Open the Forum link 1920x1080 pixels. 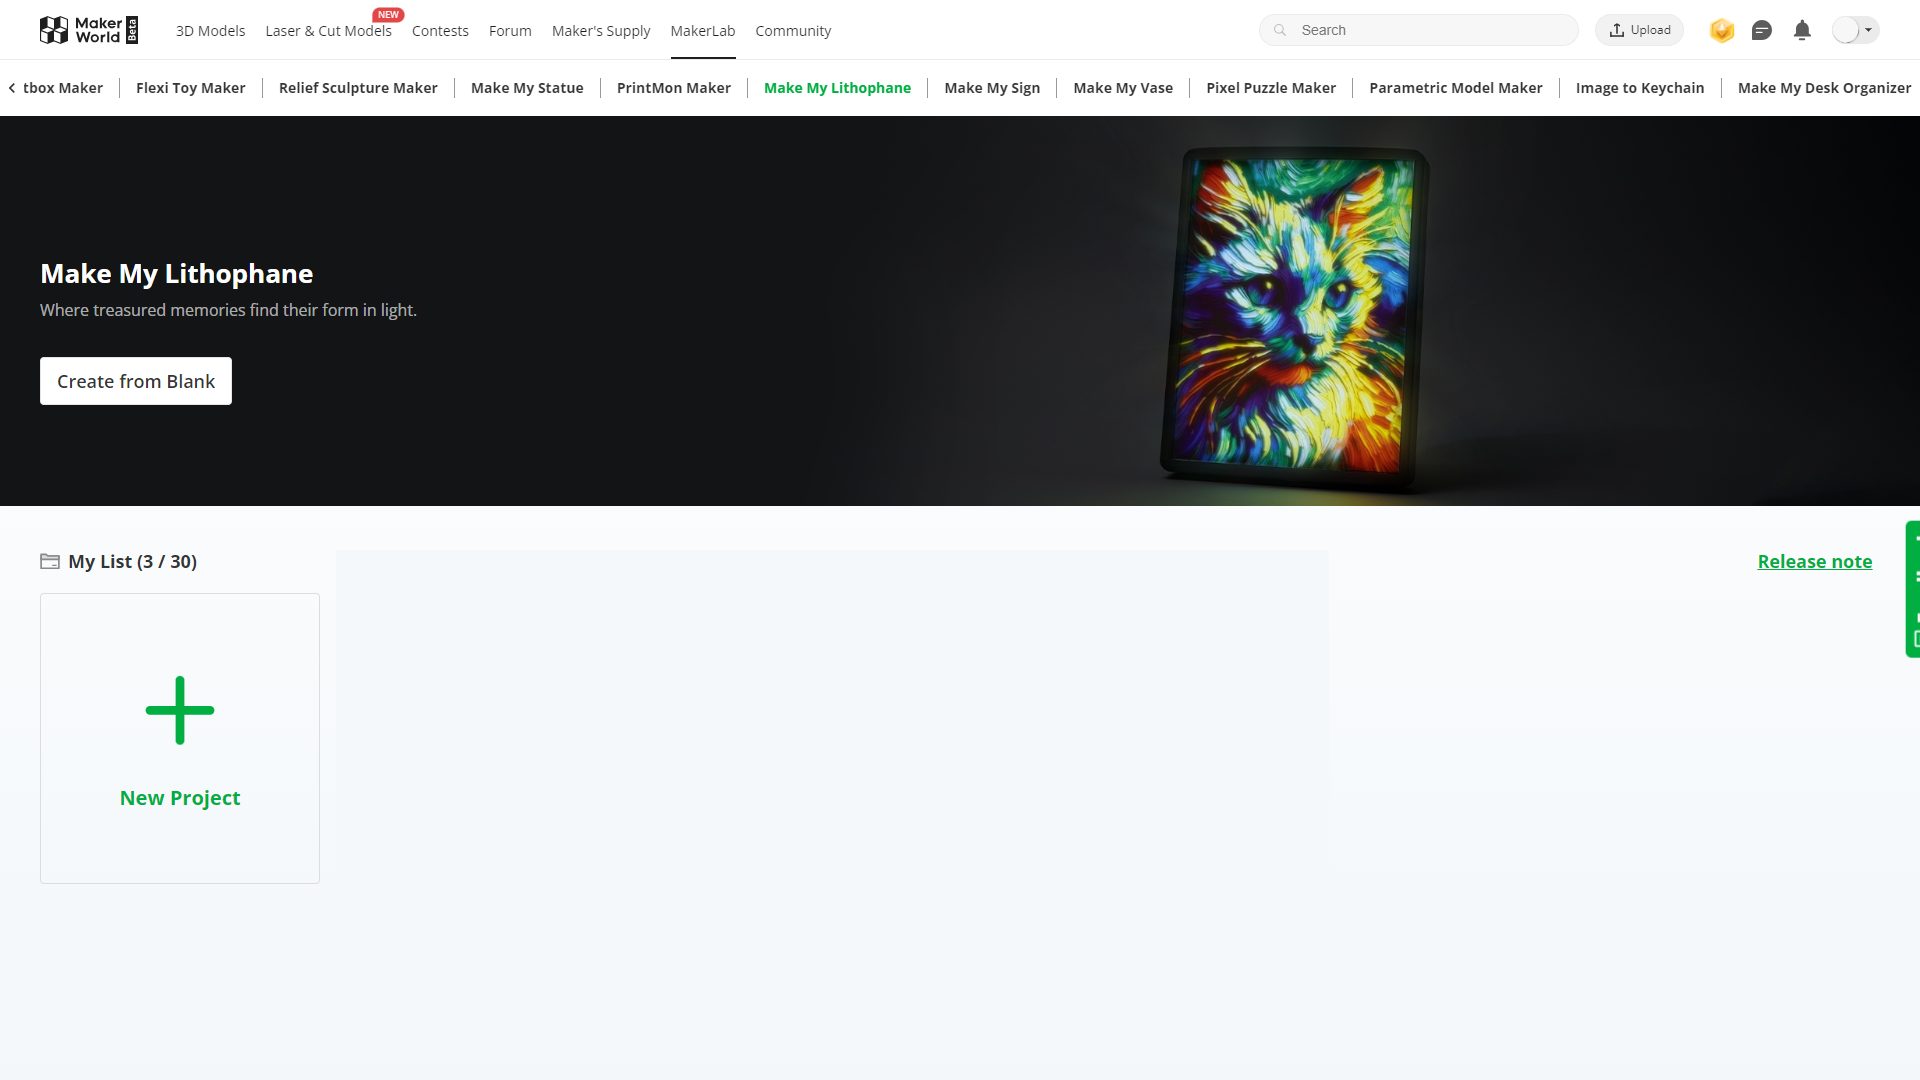tap(510, 31)
